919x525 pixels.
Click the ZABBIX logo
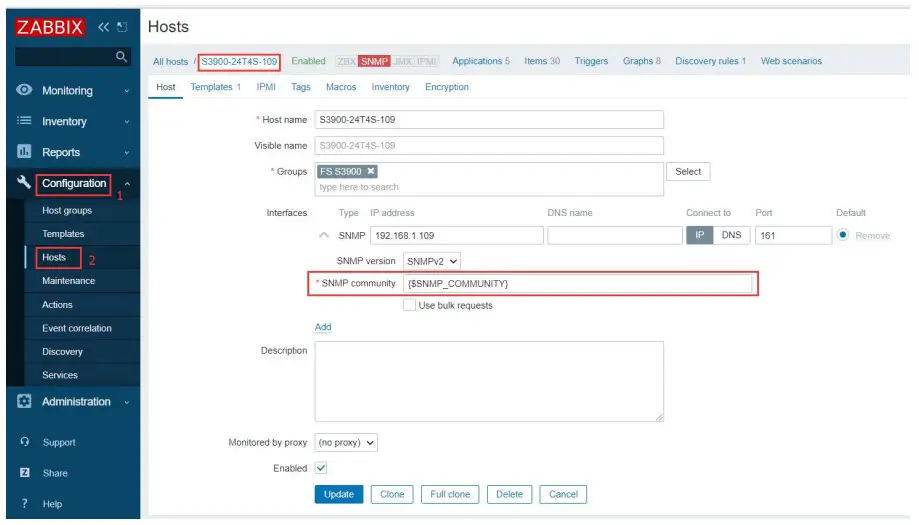click(50, 27)
